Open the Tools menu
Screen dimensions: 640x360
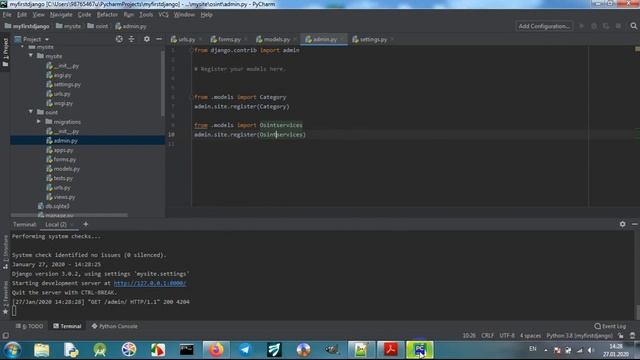(146, 15)
